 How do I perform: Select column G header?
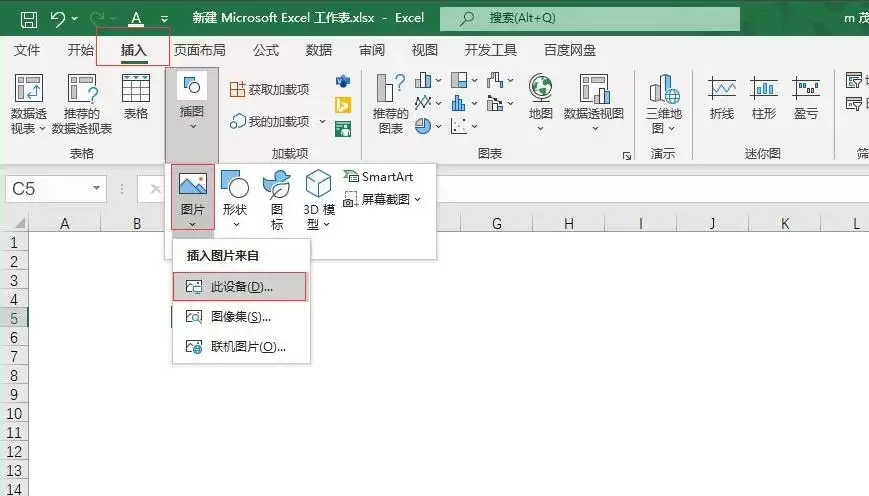click(497, 224)
